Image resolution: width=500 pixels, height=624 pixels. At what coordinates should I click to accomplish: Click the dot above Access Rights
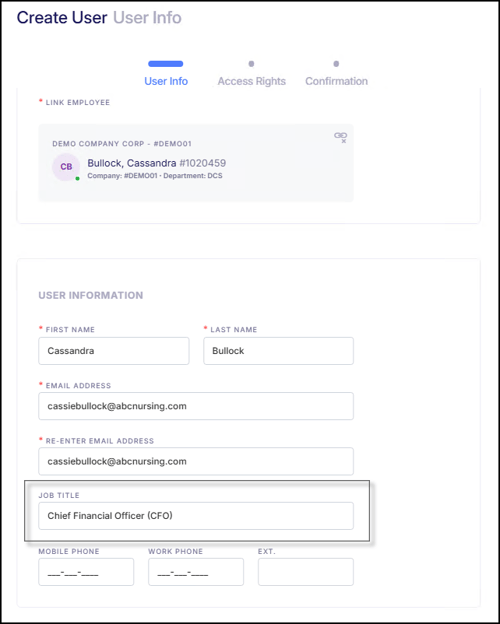[x=251, y=64]
